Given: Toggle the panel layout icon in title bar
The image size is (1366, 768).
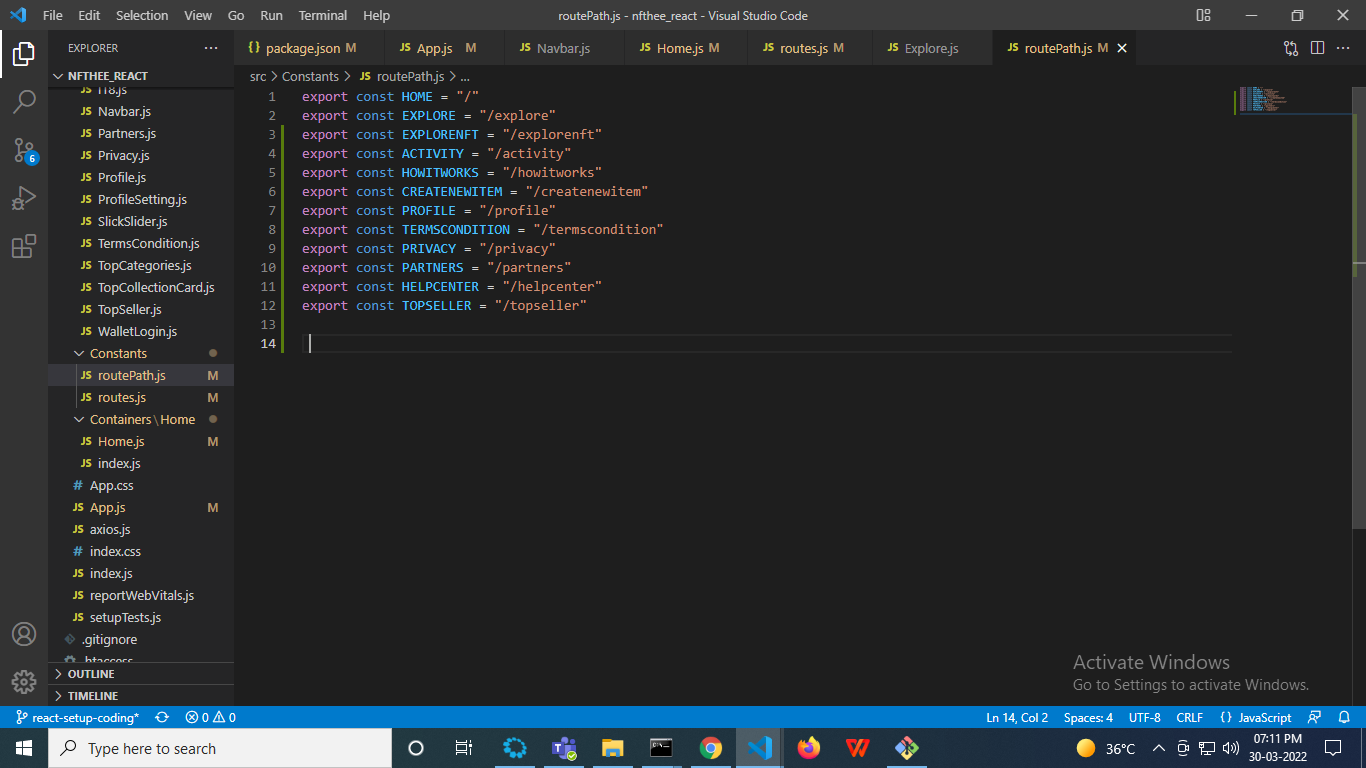Looking at the screenshot, I should tap(1203, 15).
